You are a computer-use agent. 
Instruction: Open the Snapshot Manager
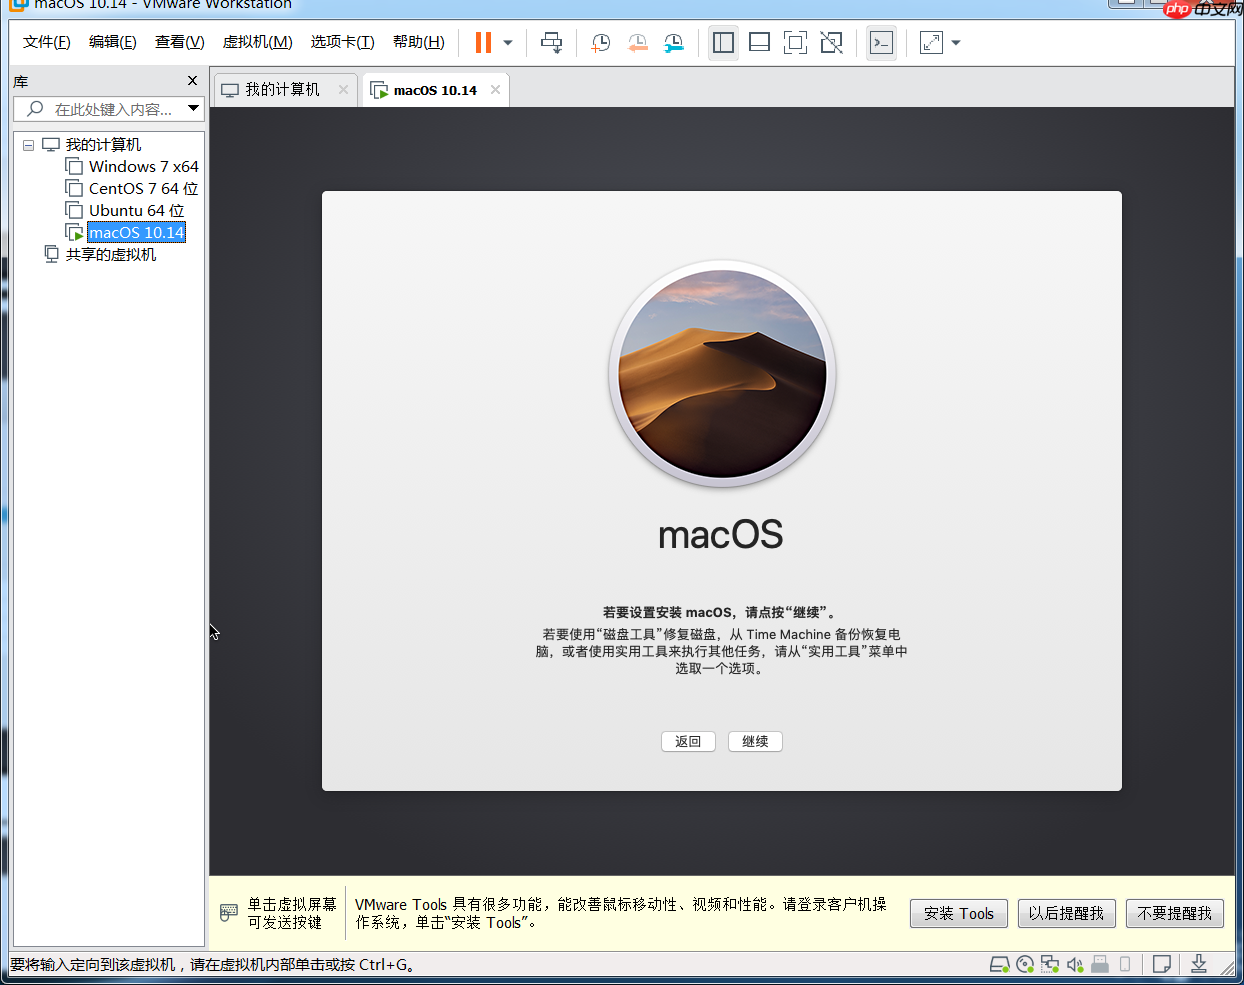(673, 42)
